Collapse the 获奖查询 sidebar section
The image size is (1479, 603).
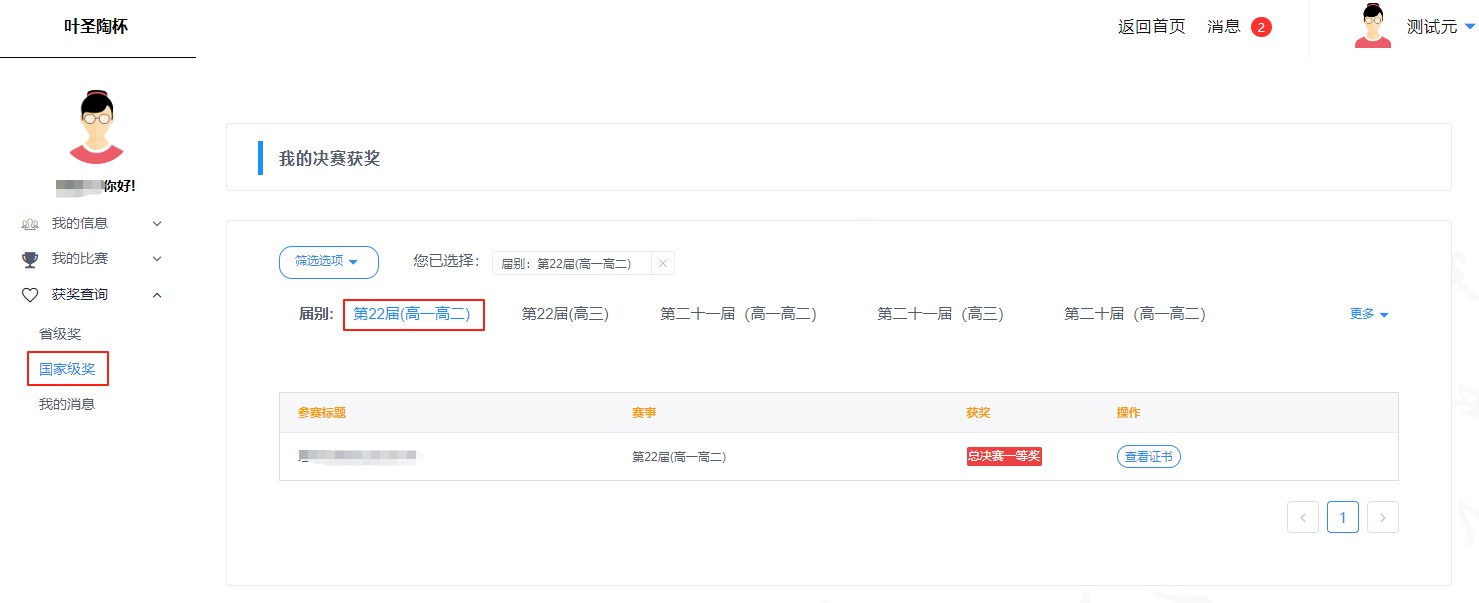click(157, 295)
